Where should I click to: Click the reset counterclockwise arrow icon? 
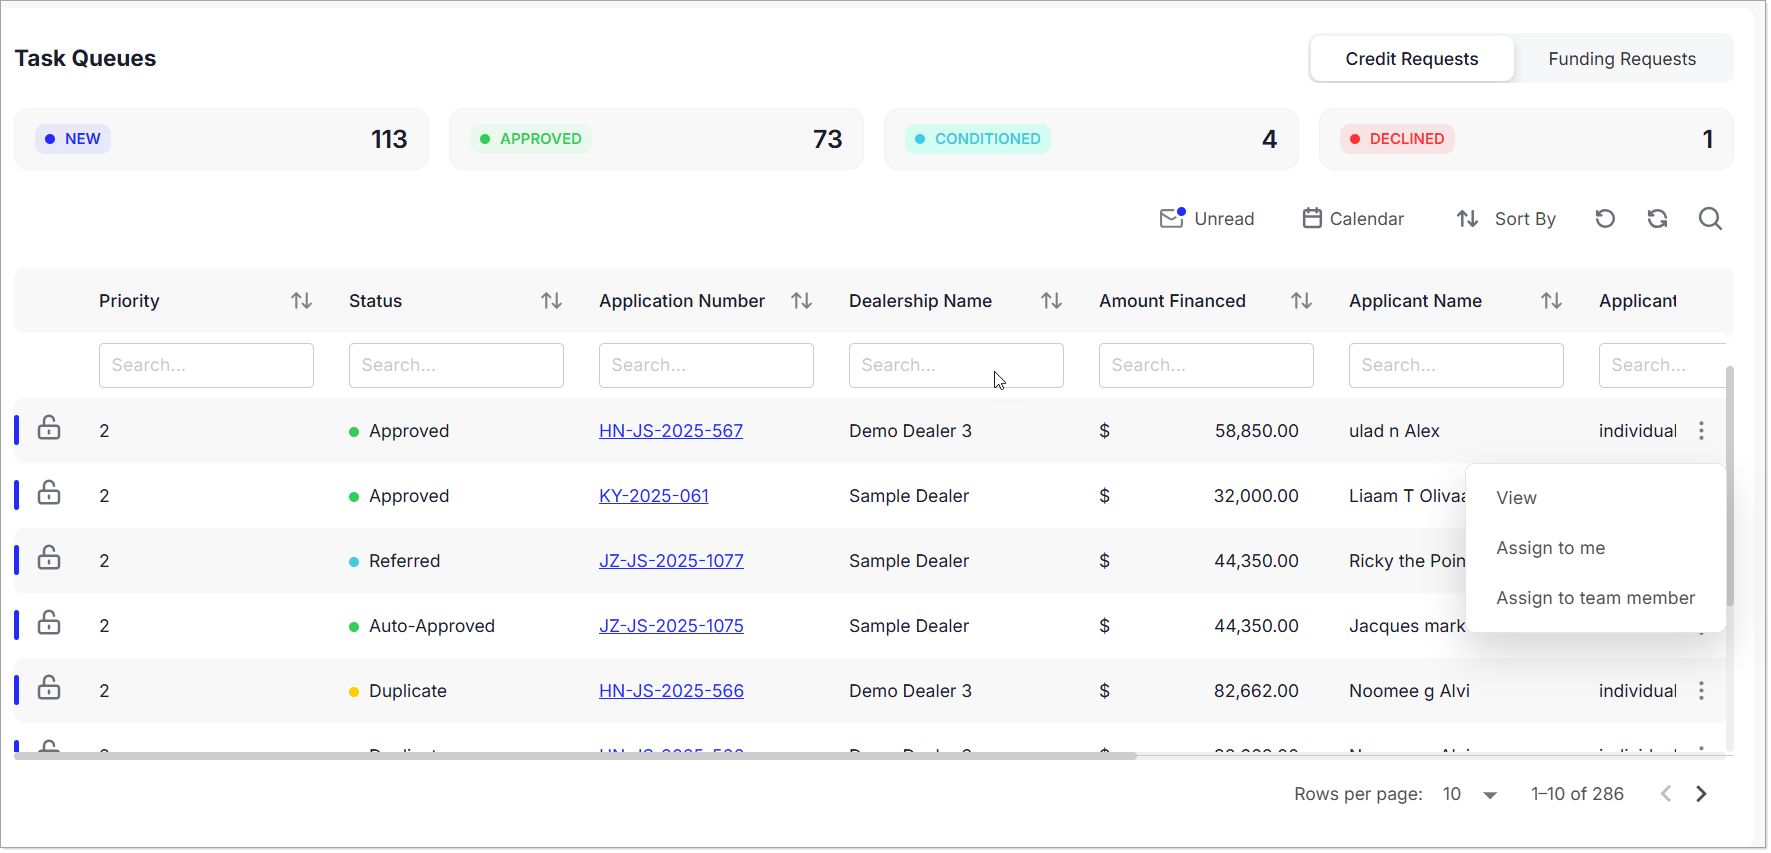[x=1605, y=219]
